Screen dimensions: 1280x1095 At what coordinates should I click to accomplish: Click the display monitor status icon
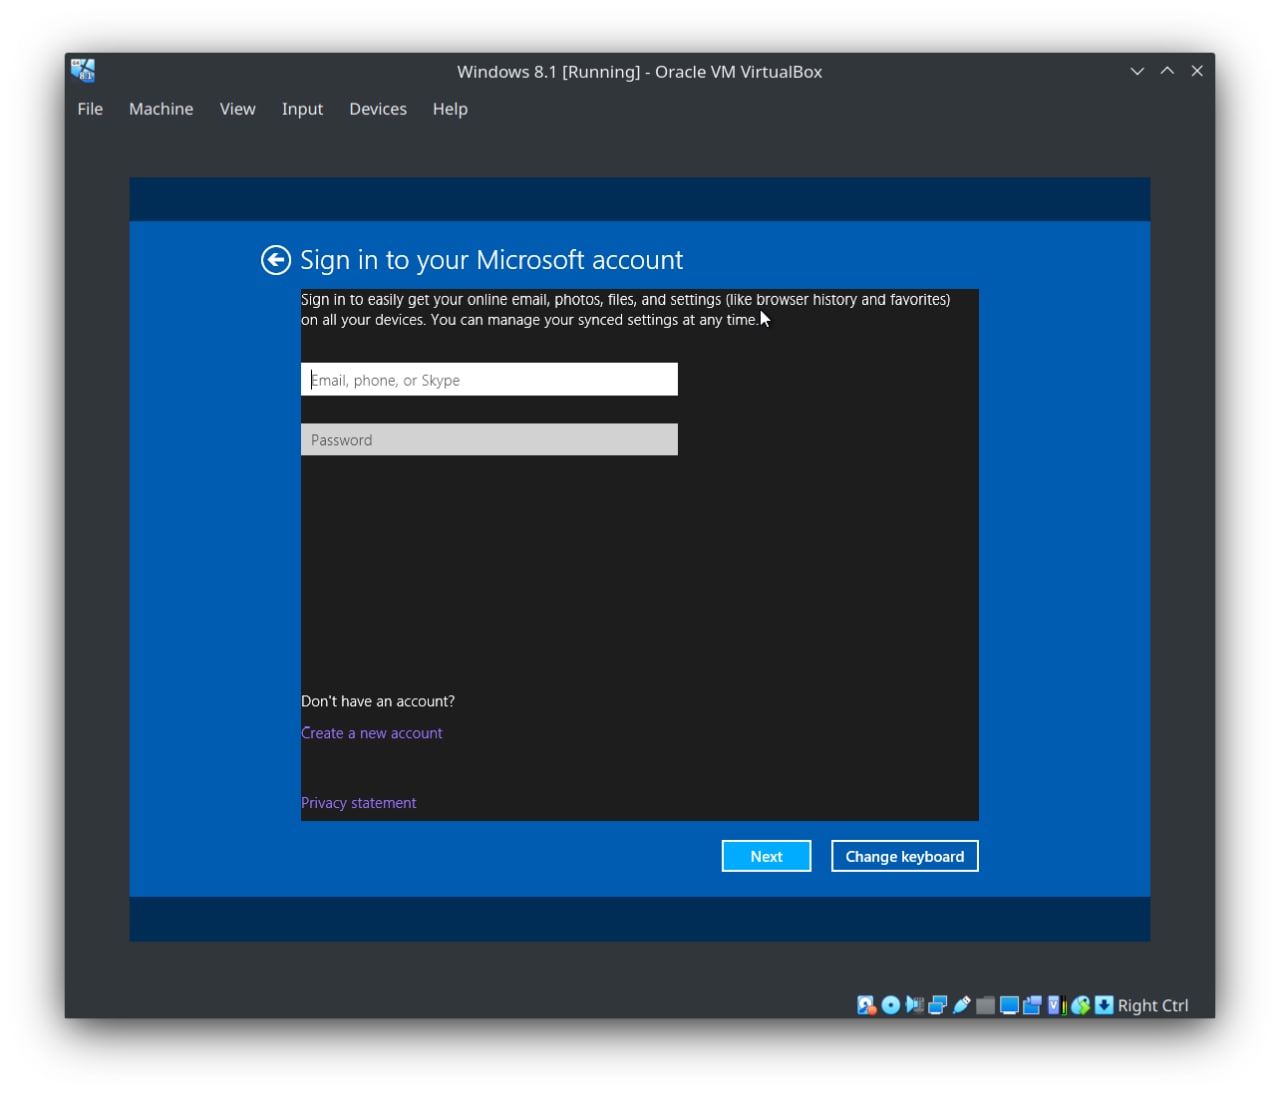pos(1009,1005)
